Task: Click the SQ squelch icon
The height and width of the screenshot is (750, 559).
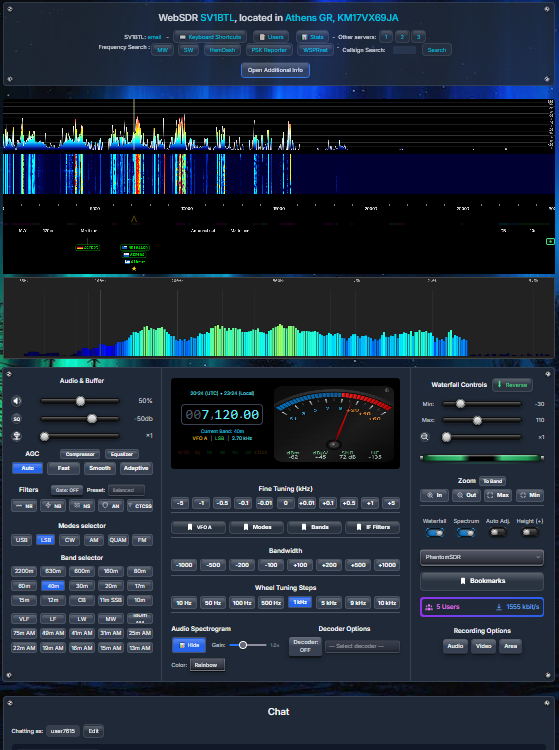Action: pyautogui.click(x=17, y=419)
